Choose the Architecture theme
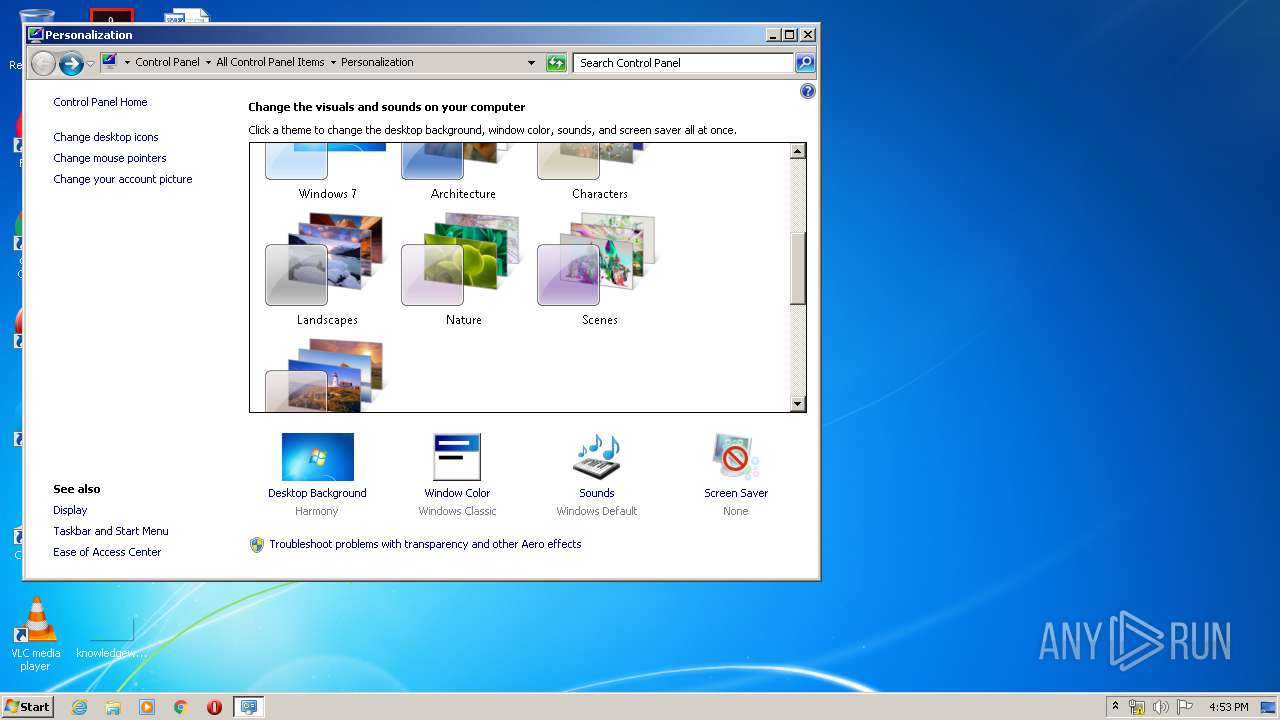Image resolution: width=1280 pixels, height=720 pixels. (x=462, y=172)
